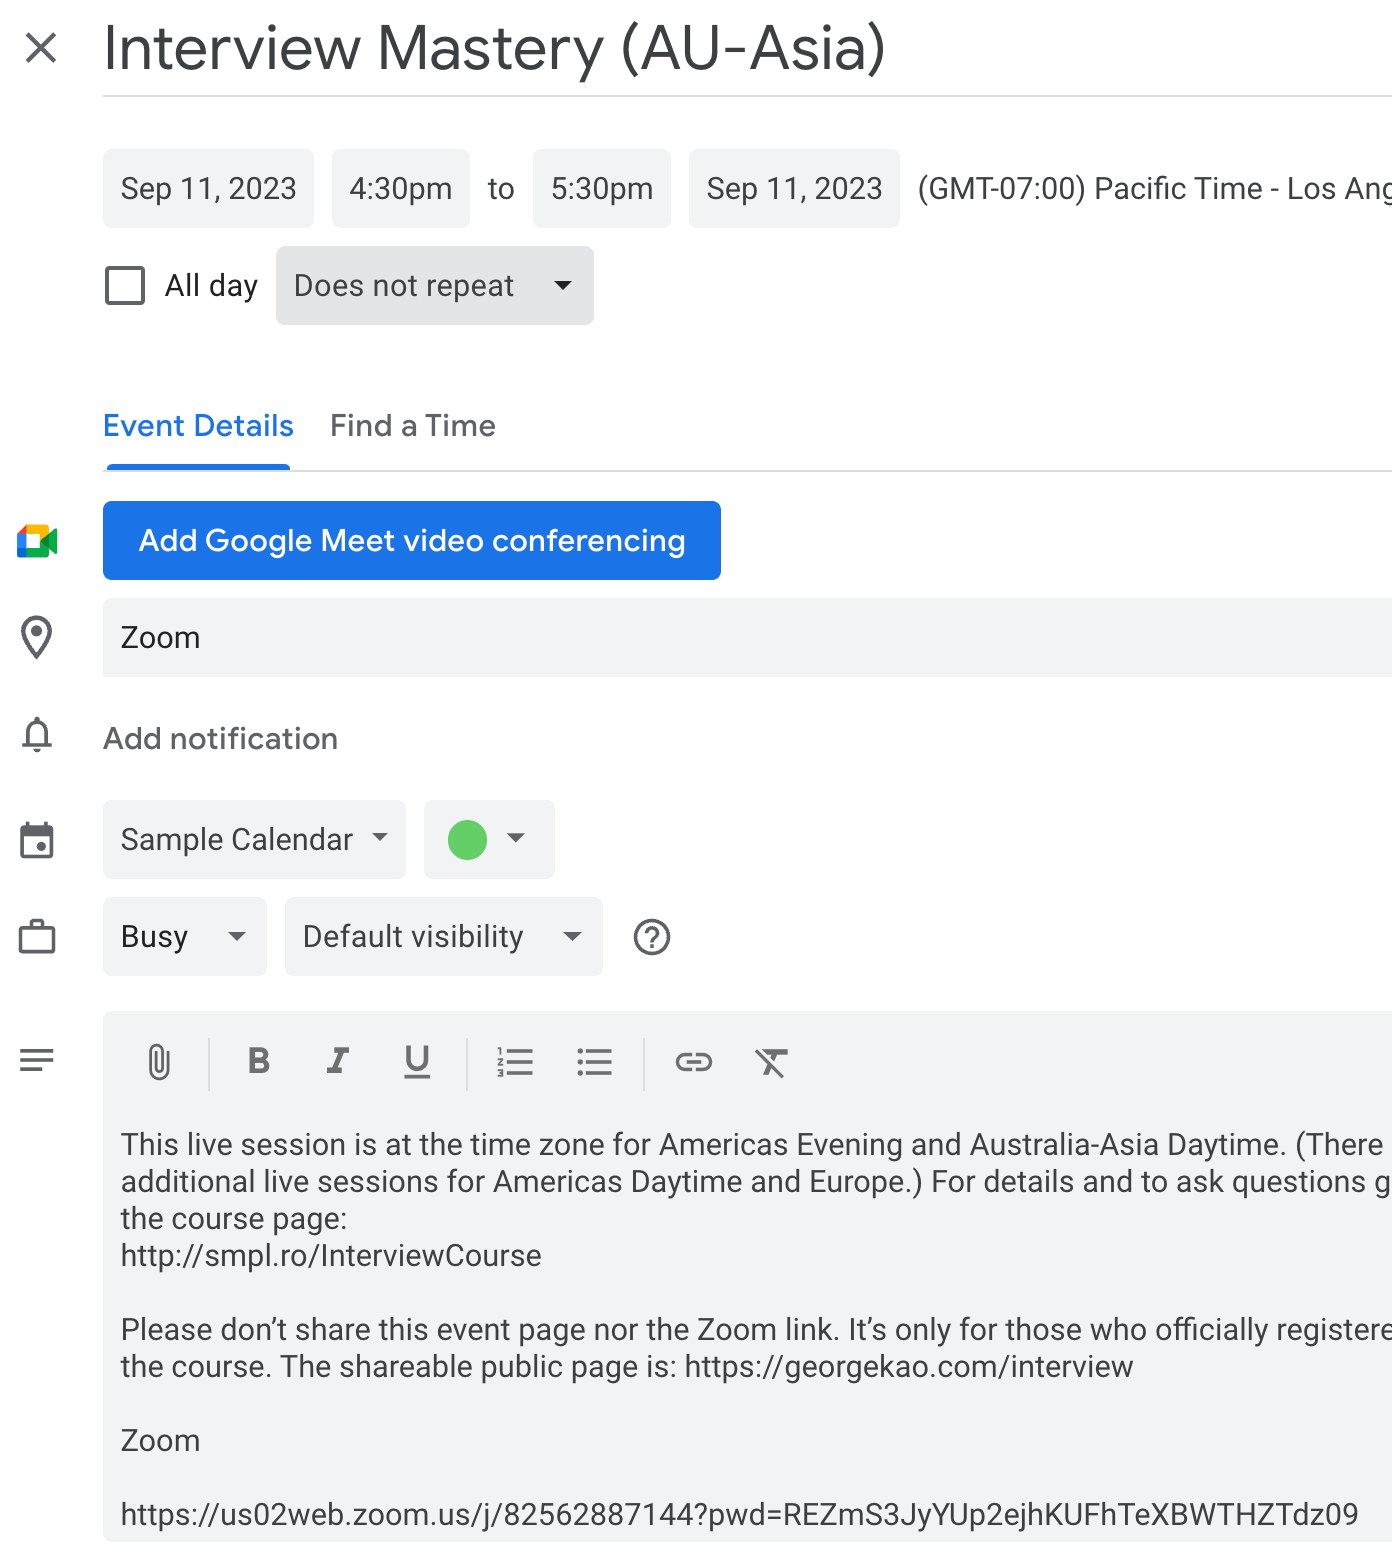The image size is (1392, 1568).
Task: Open the start date Sep 11, 2023
Action: click(x=208, y=189)
